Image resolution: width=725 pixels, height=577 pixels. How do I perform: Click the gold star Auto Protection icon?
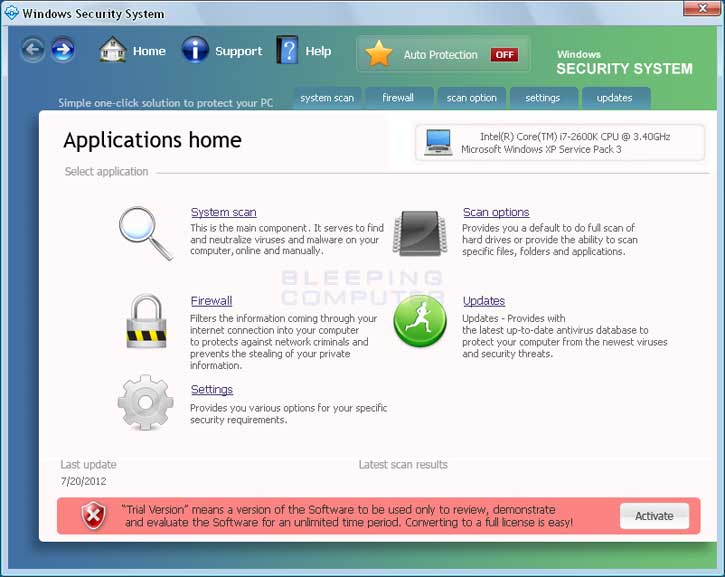[378, 54]
